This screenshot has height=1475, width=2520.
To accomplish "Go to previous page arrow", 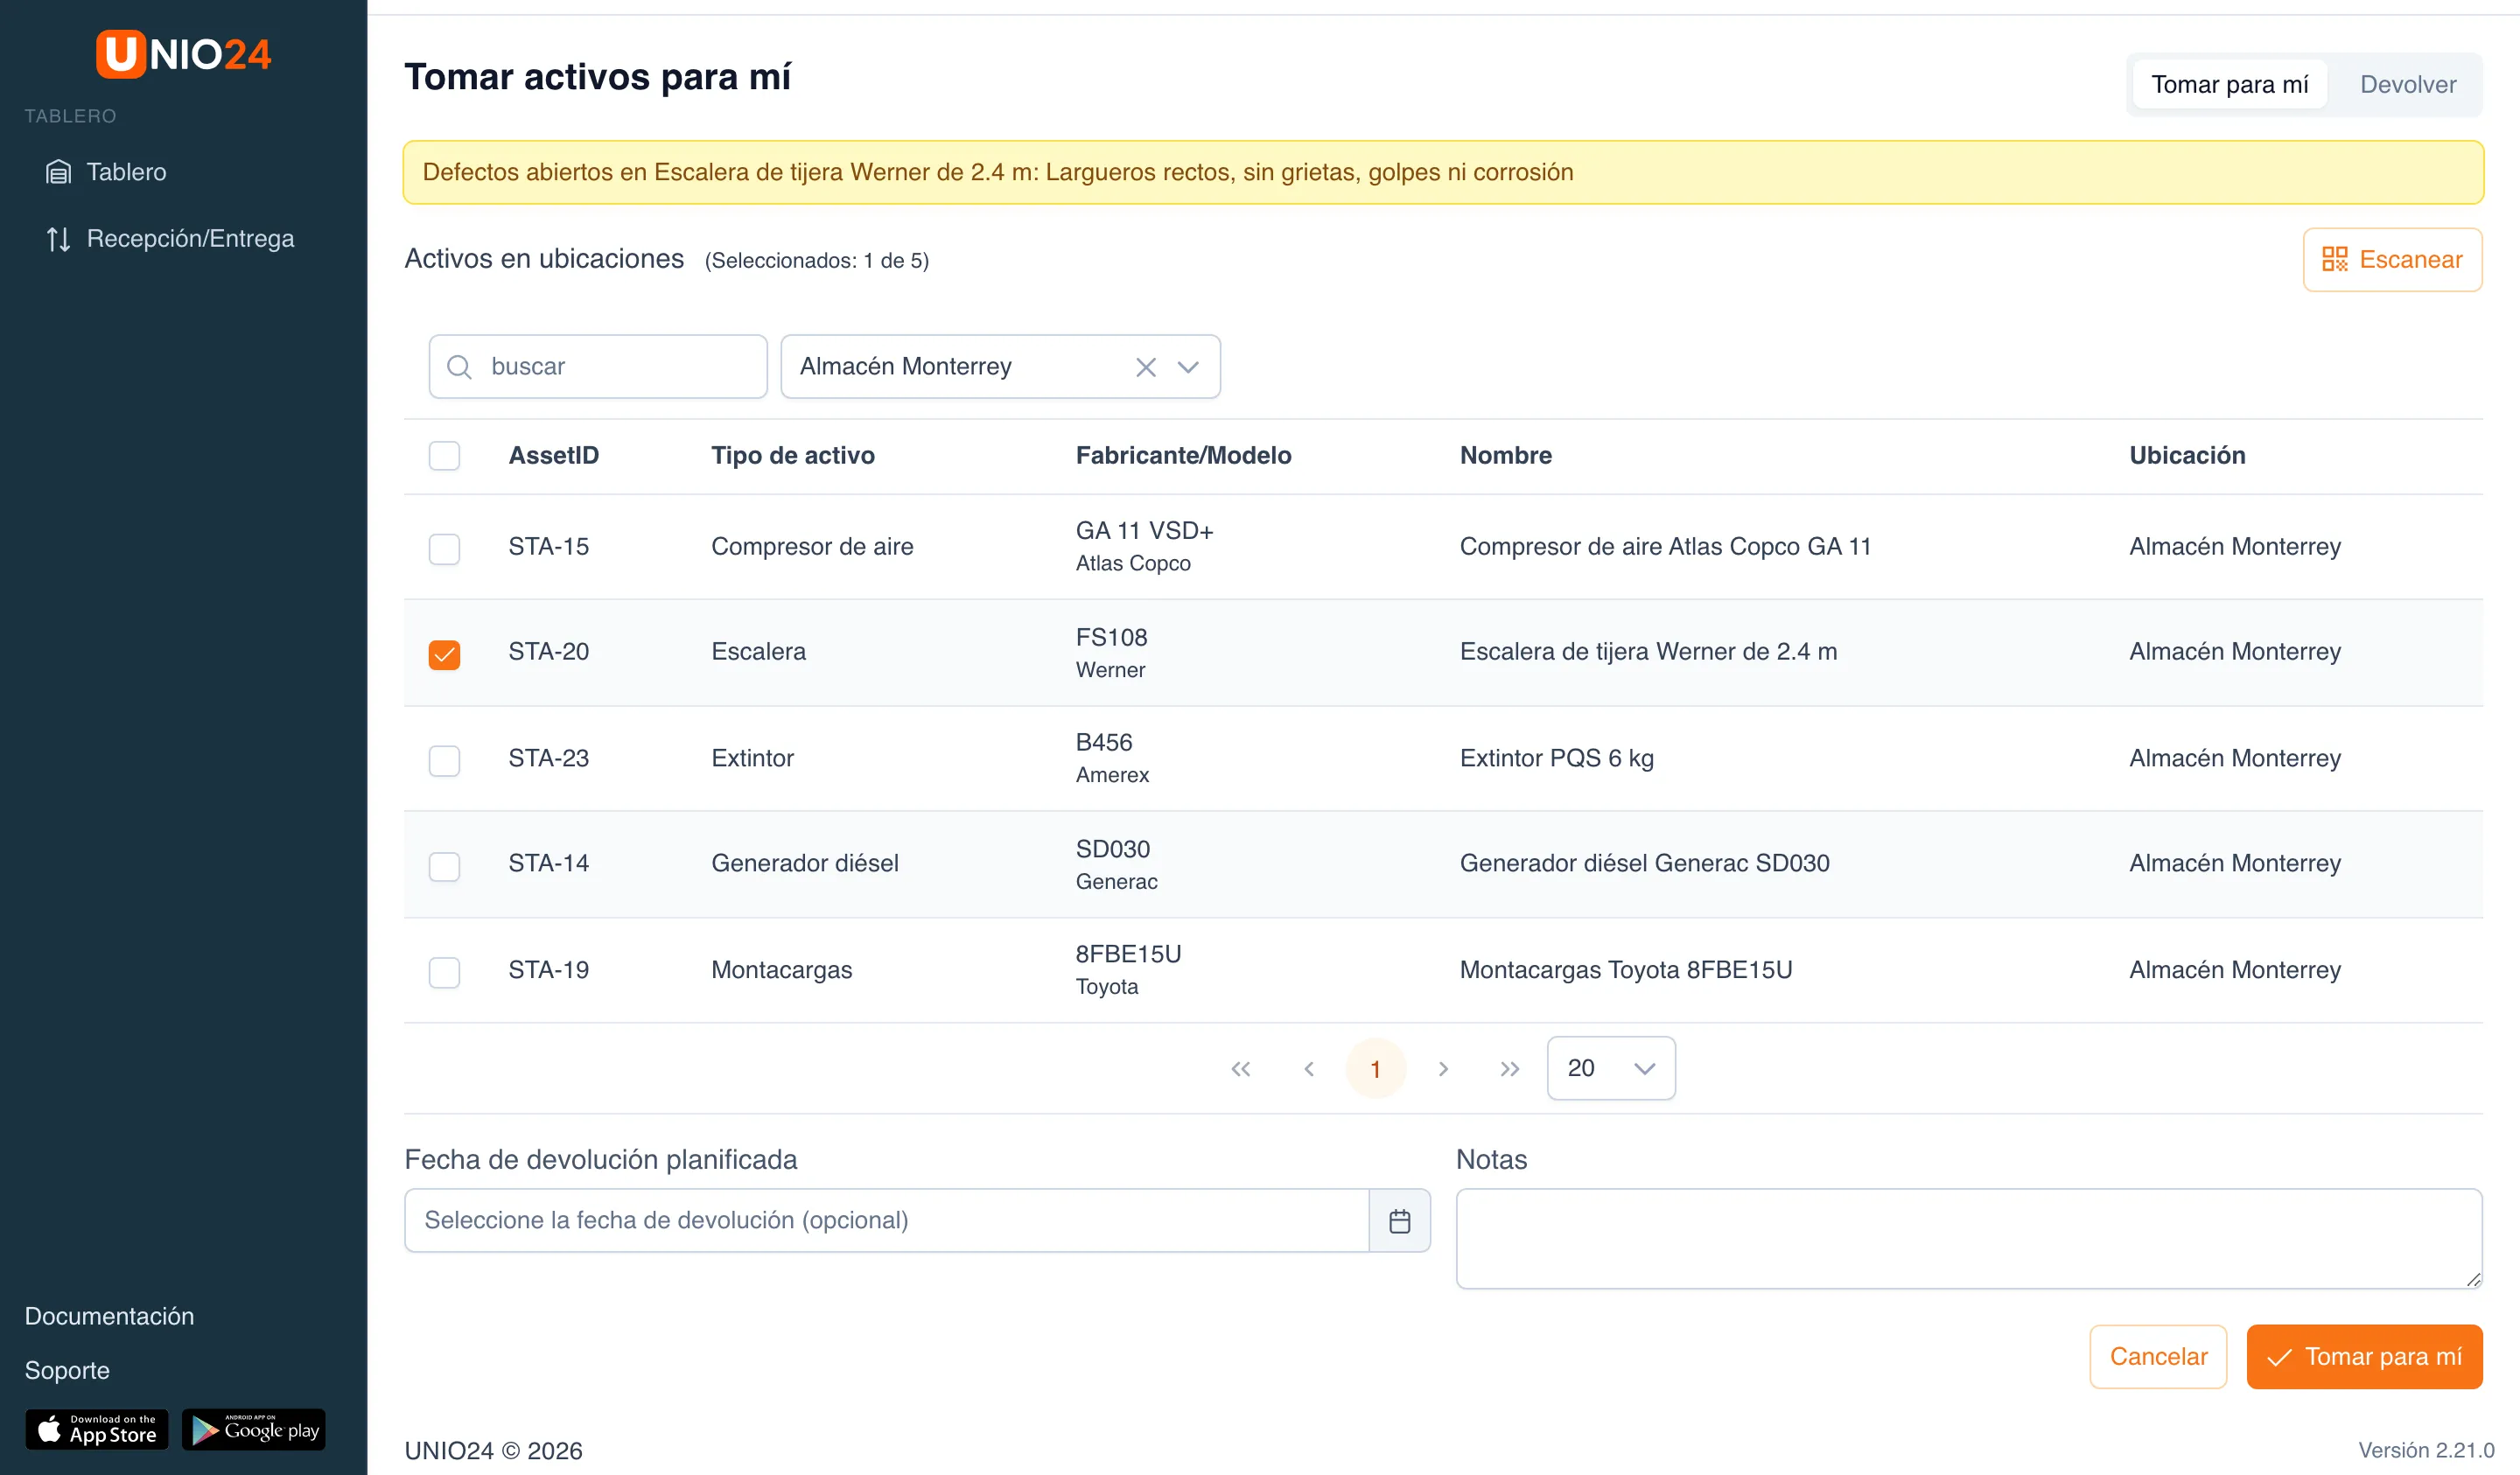I will (1308, 1069).
